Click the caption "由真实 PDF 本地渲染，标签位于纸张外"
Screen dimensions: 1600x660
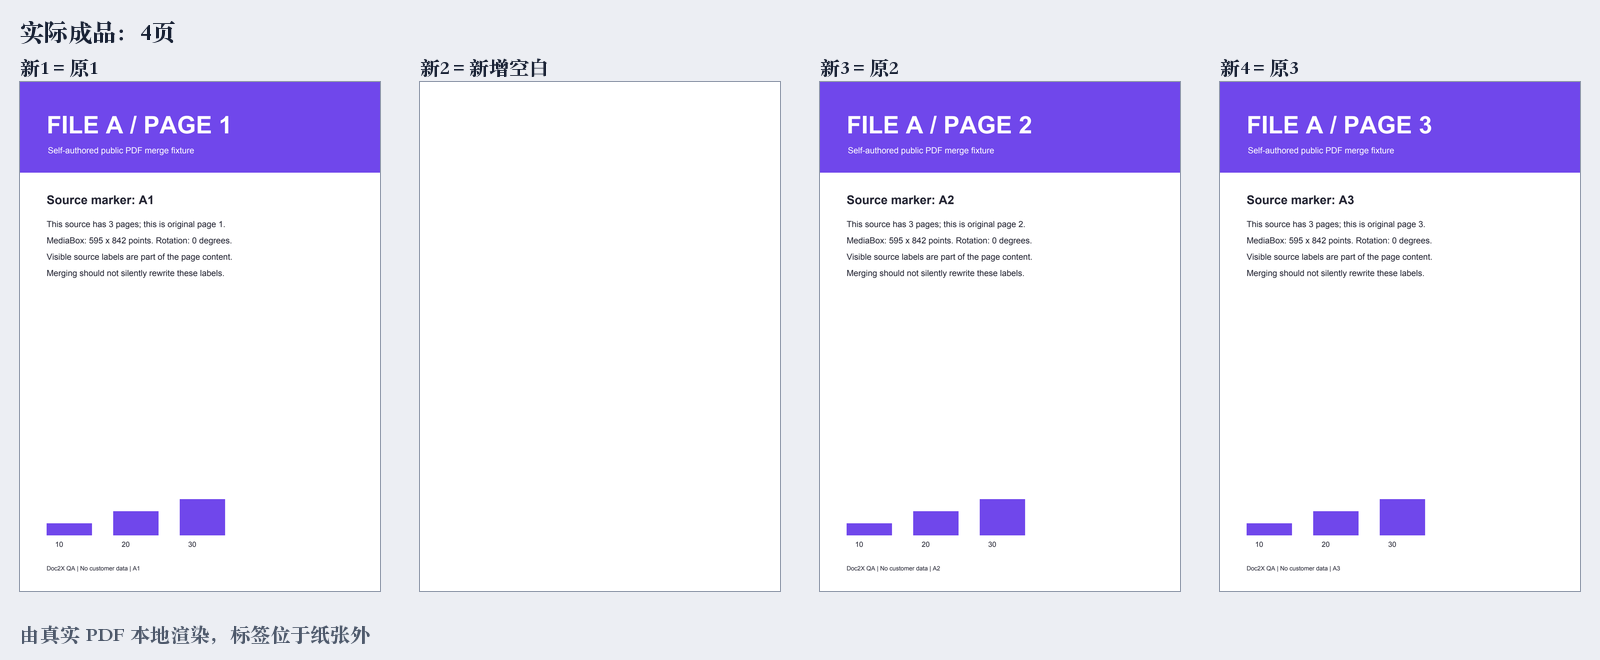point(195,635)
